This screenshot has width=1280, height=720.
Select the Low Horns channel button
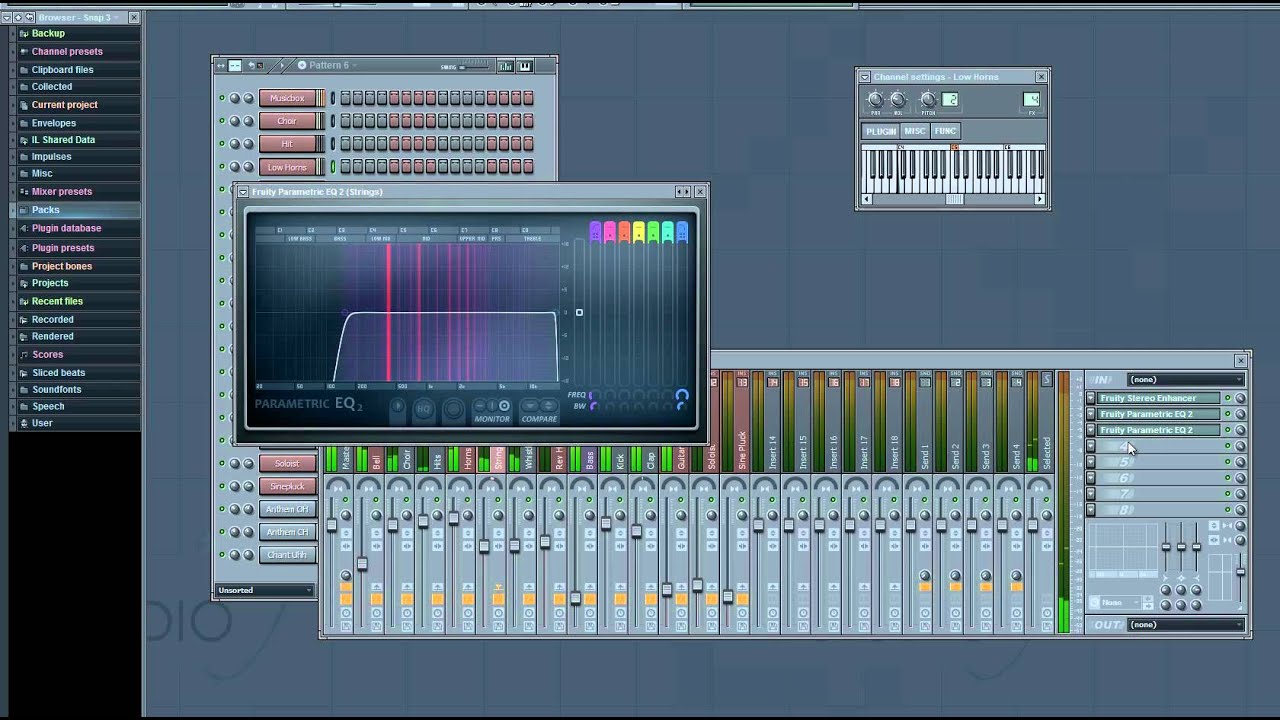(287, 167)
